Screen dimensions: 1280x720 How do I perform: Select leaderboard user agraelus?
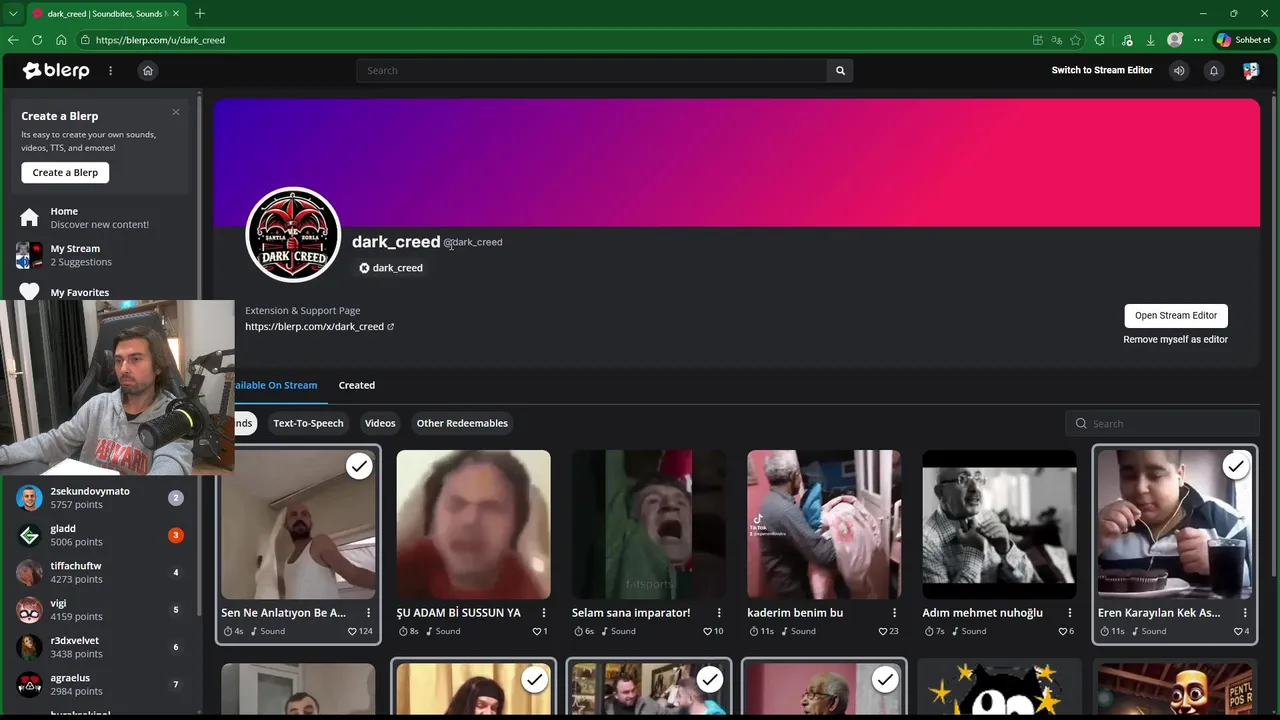100,684
